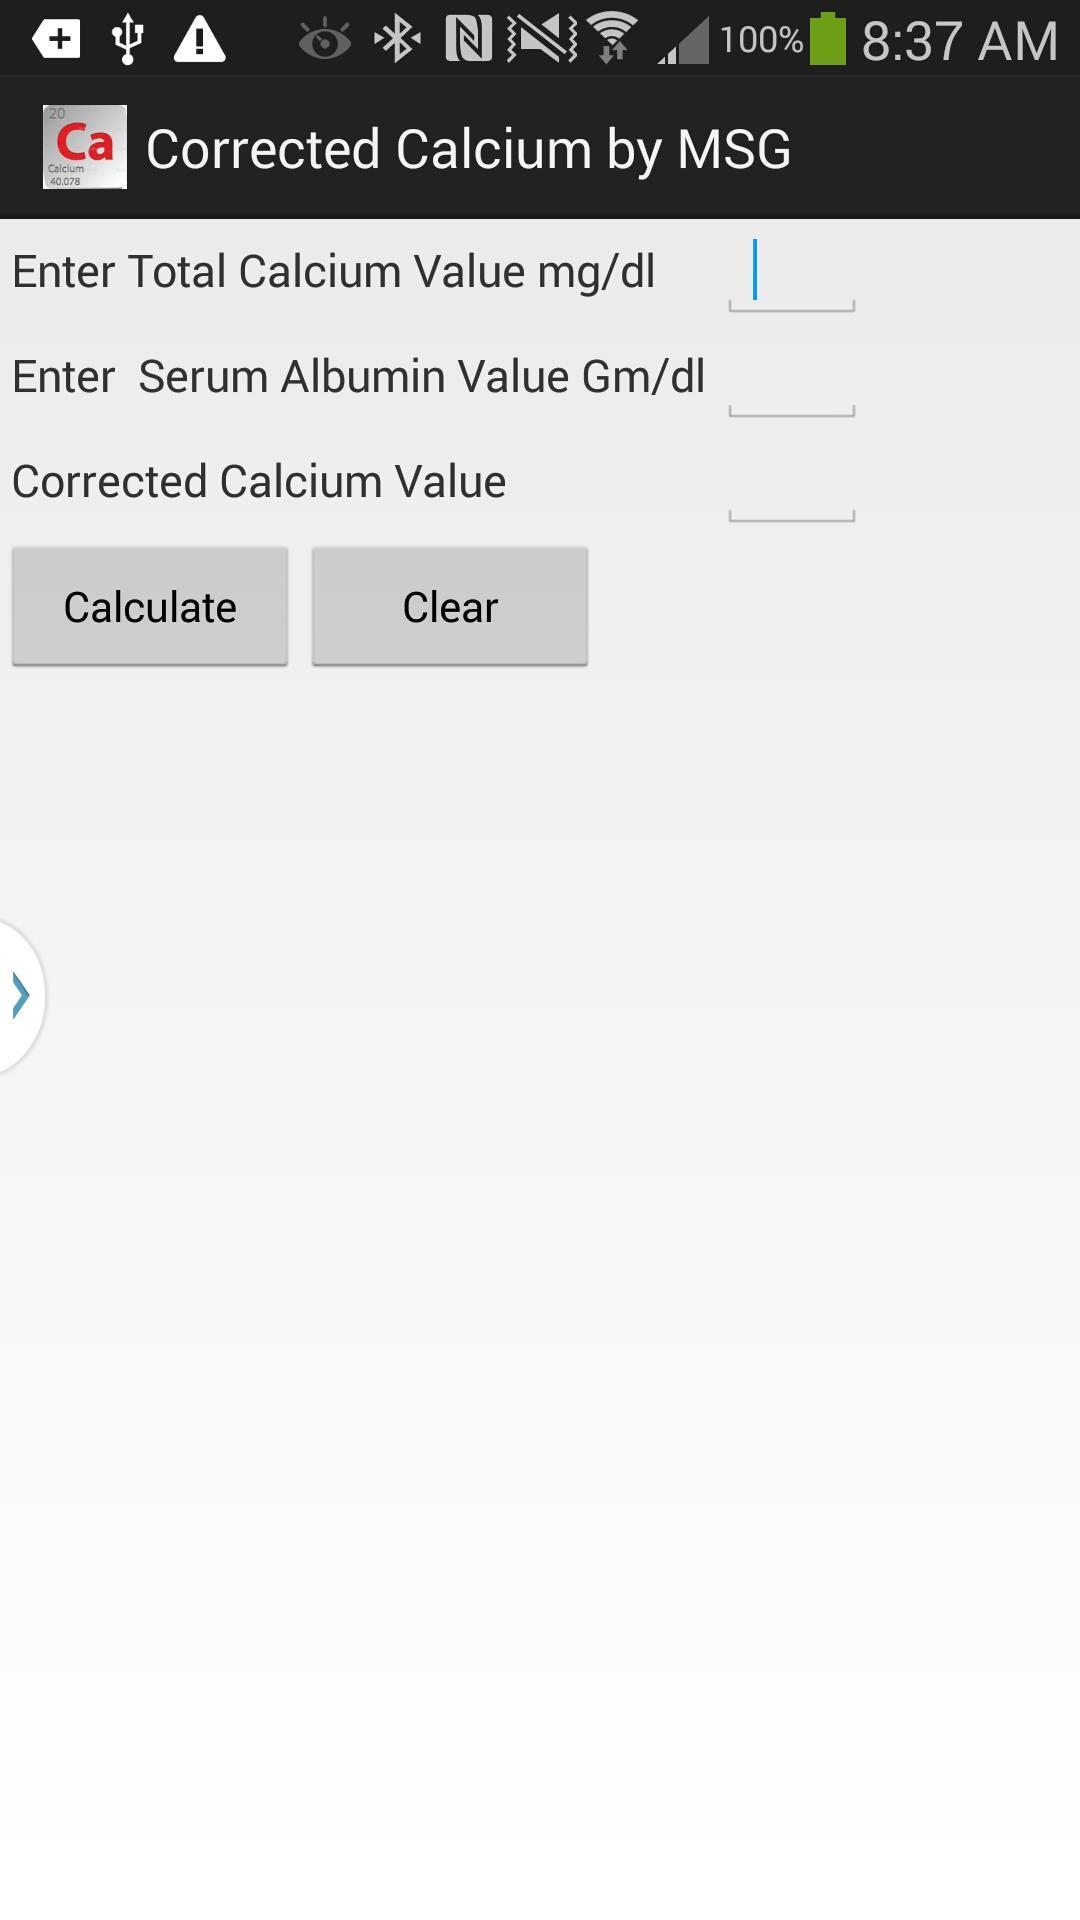Tap the warning triangle in status bar

(196, 36)
